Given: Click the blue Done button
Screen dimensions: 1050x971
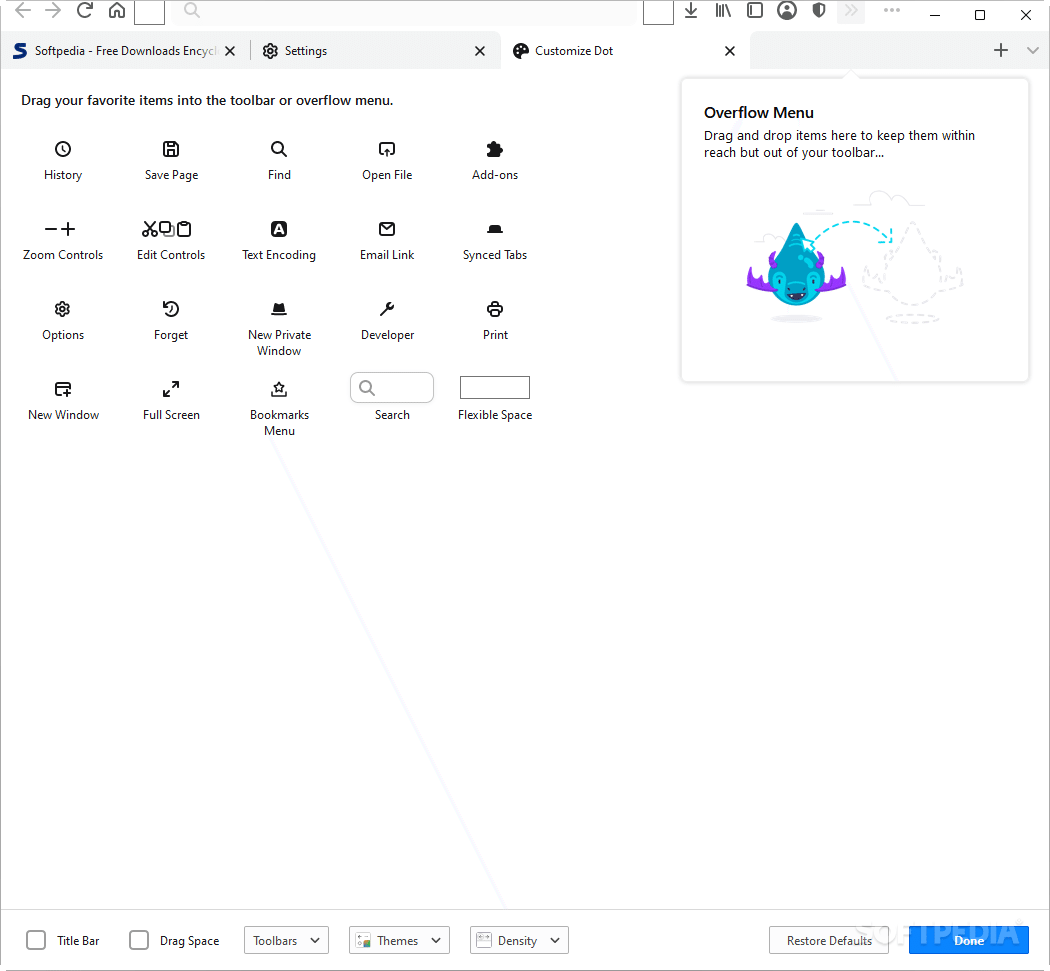Looking at the screenshot, I should coord(968,940).
